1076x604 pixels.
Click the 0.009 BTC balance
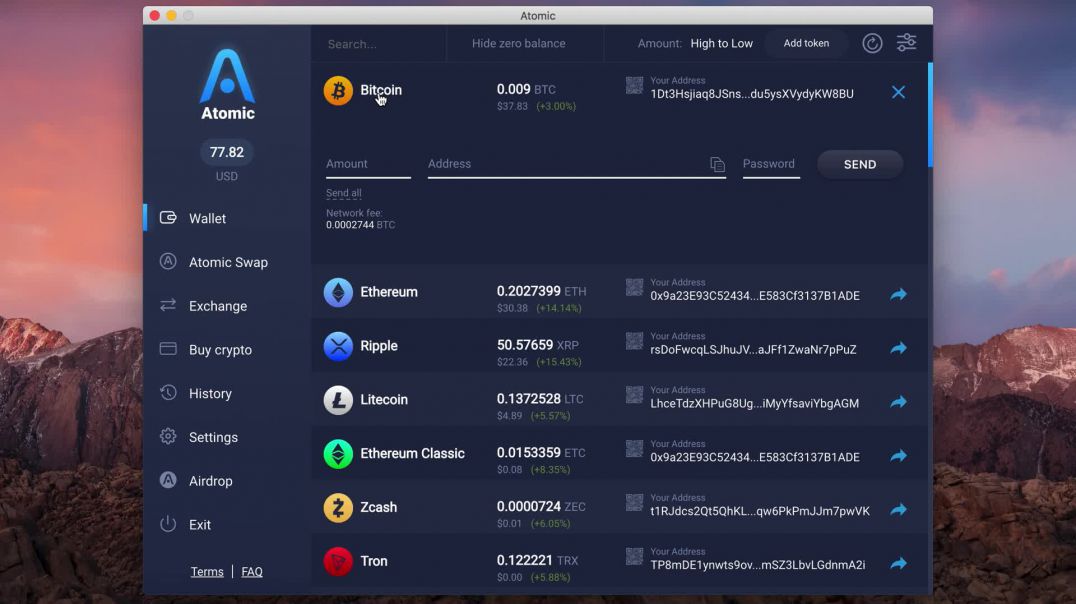pyautogui.click(x=526, y=89)
